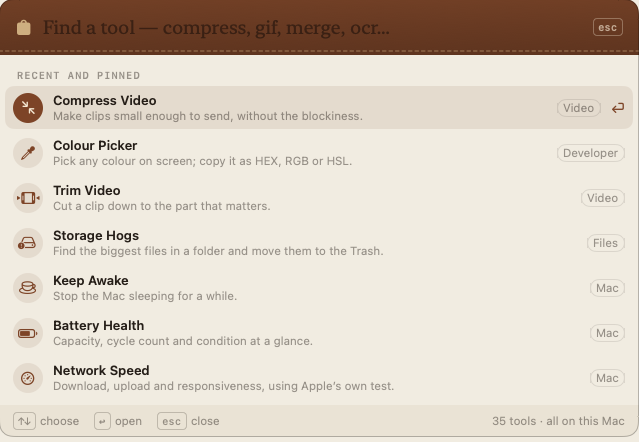The width and height of the screenshot is (640, 442).
Task: Click 'Pick any colour on screen' description
Action: [202, 161]
